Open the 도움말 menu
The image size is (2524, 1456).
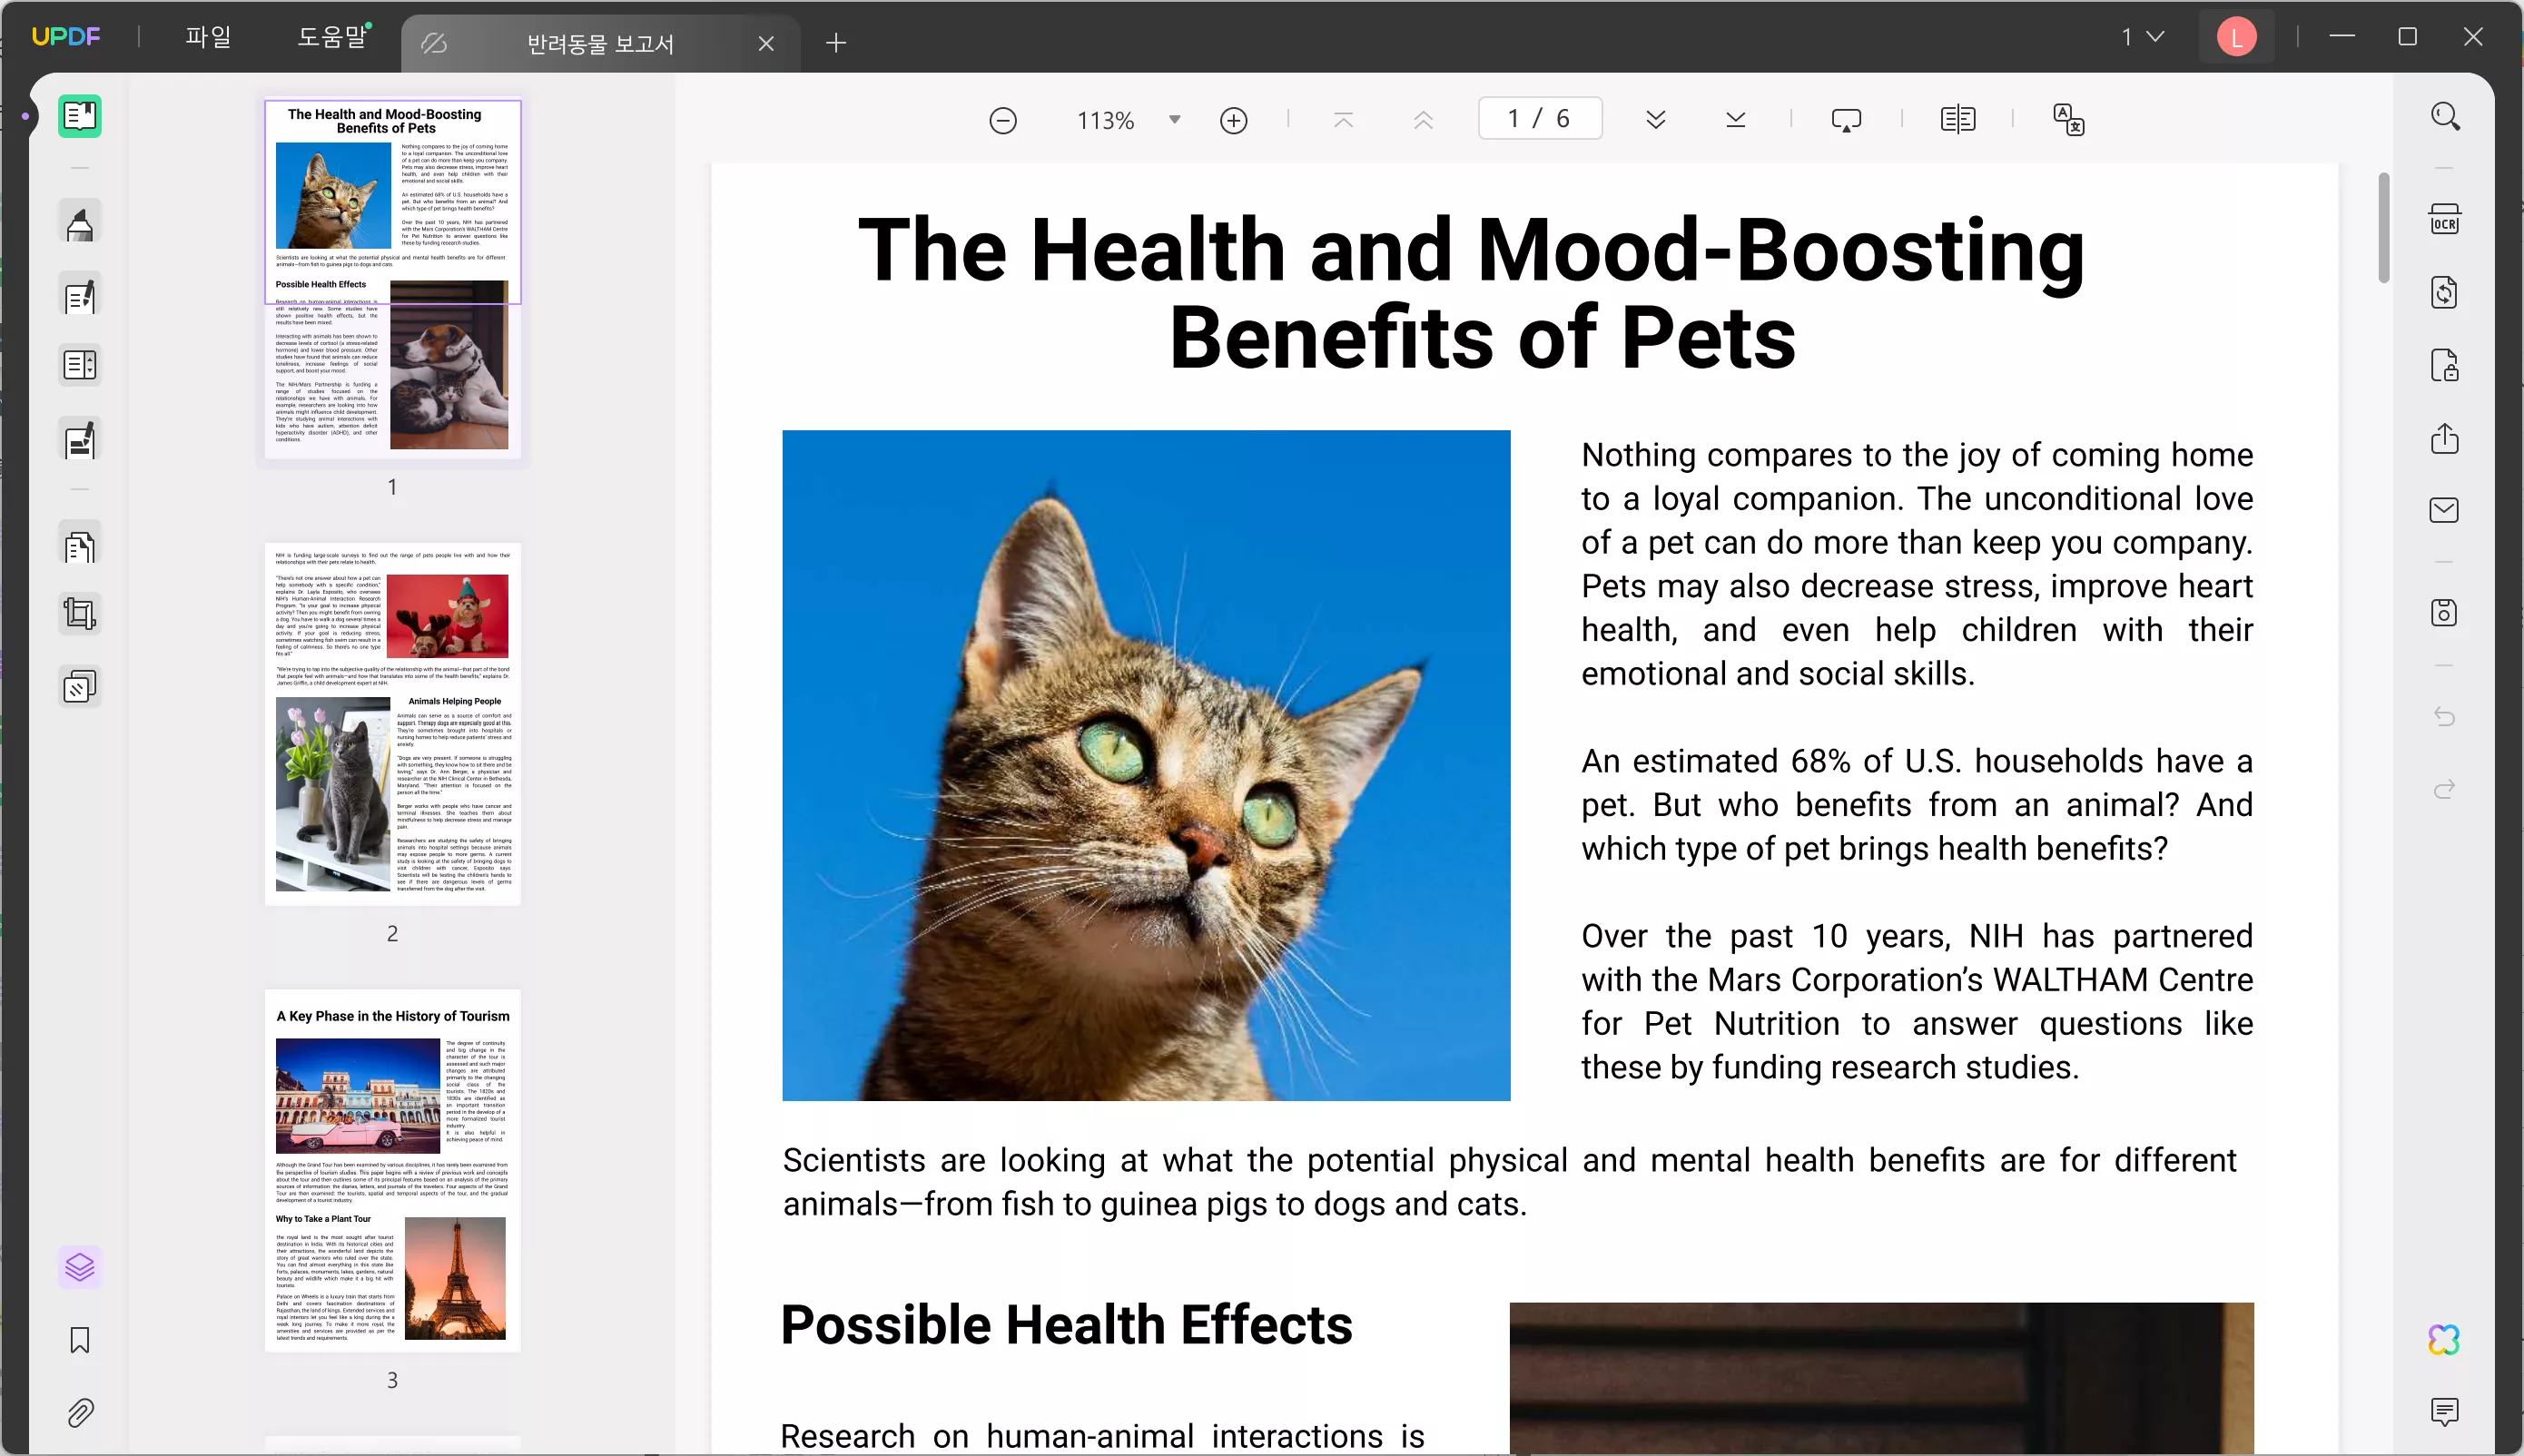point(332,37)
